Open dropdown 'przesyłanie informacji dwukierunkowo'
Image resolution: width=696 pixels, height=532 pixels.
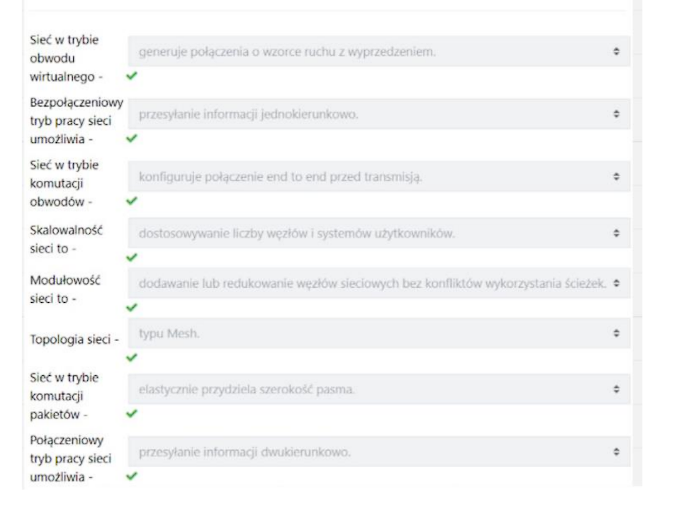coord(379,451)
